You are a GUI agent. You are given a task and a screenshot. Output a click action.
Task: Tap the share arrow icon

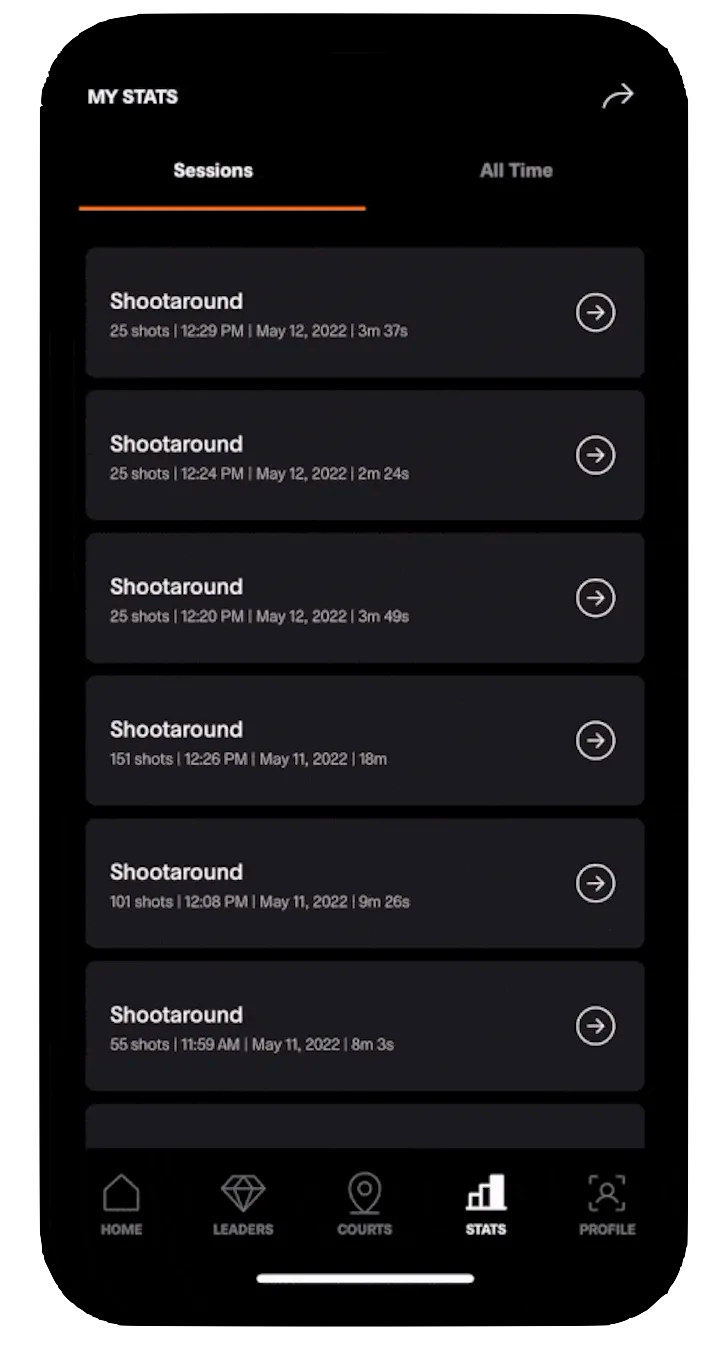(x=617, y=96)
